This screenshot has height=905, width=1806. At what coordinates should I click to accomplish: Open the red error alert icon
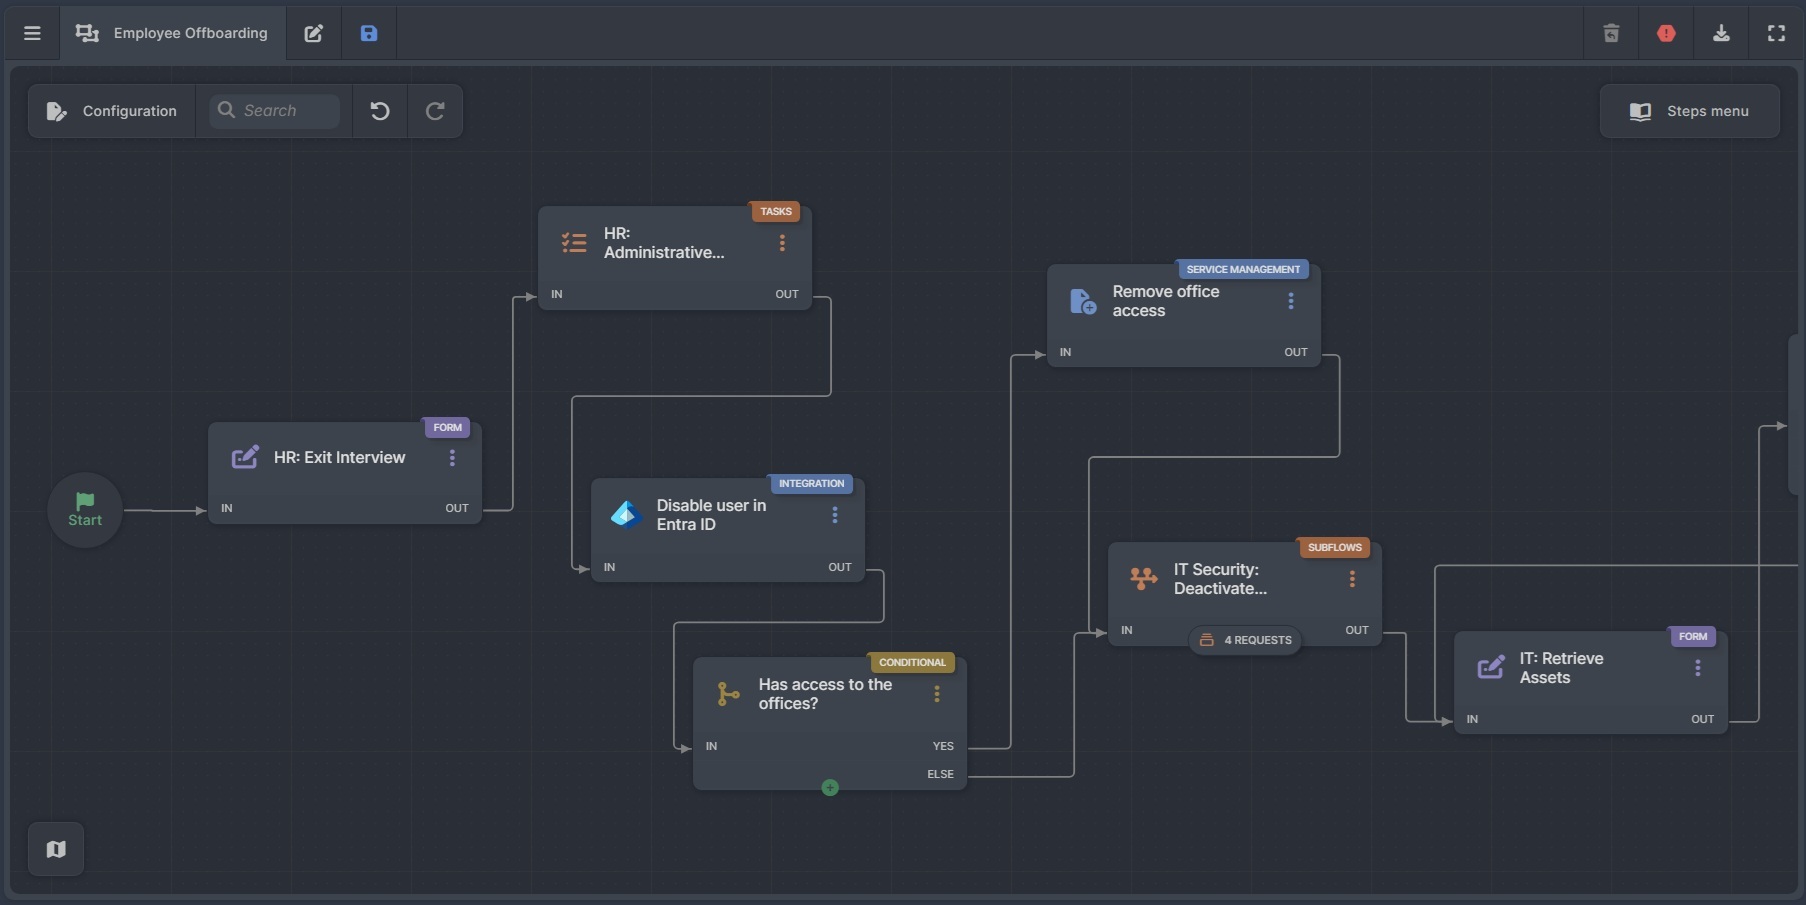pyautogui.click(x=1666, y=33)
